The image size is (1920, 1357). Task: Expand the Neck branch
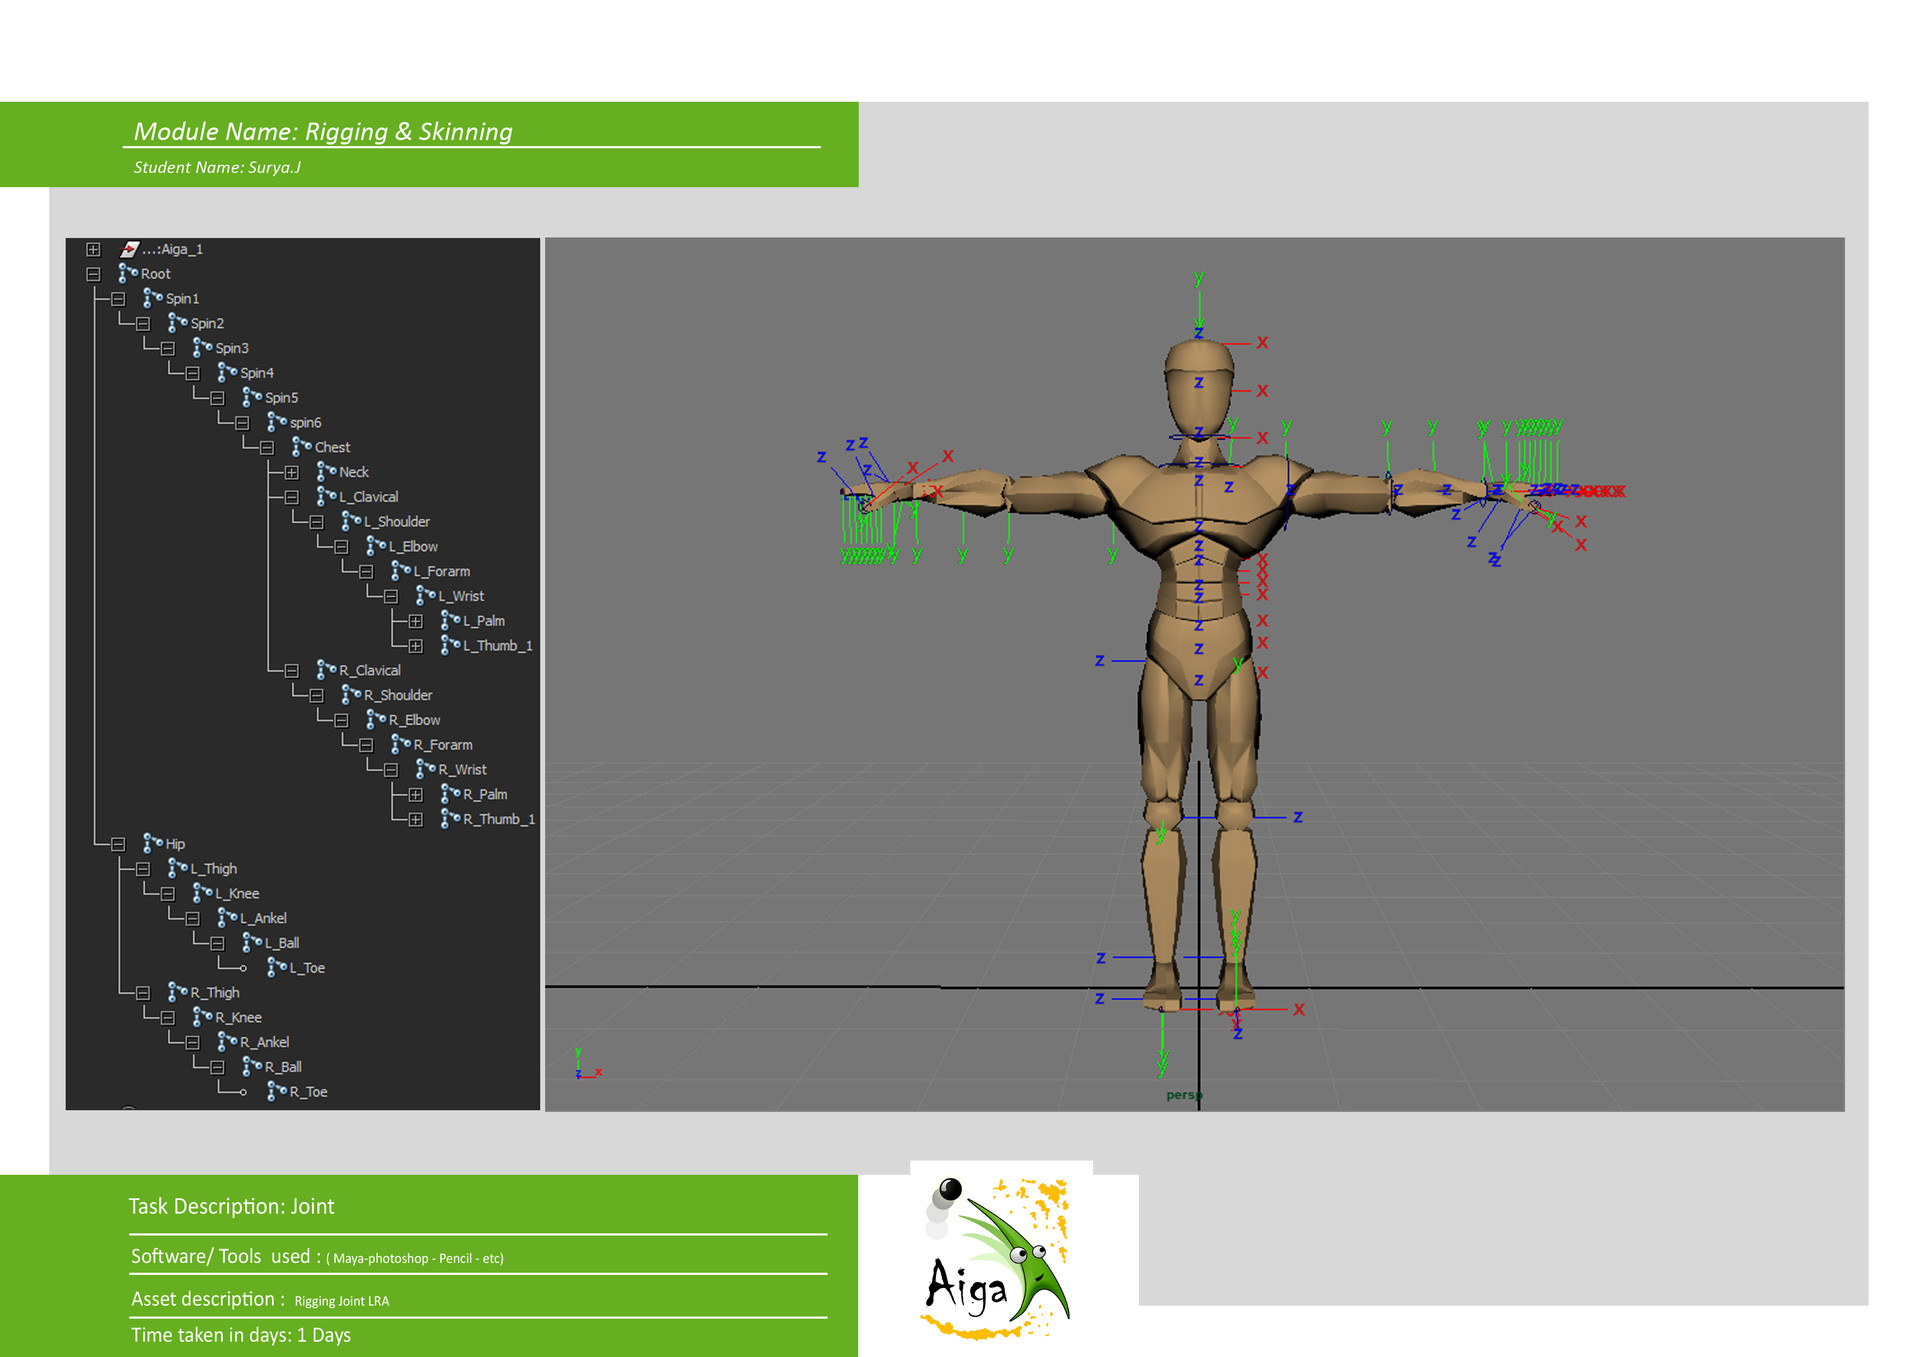click(291, 471)
